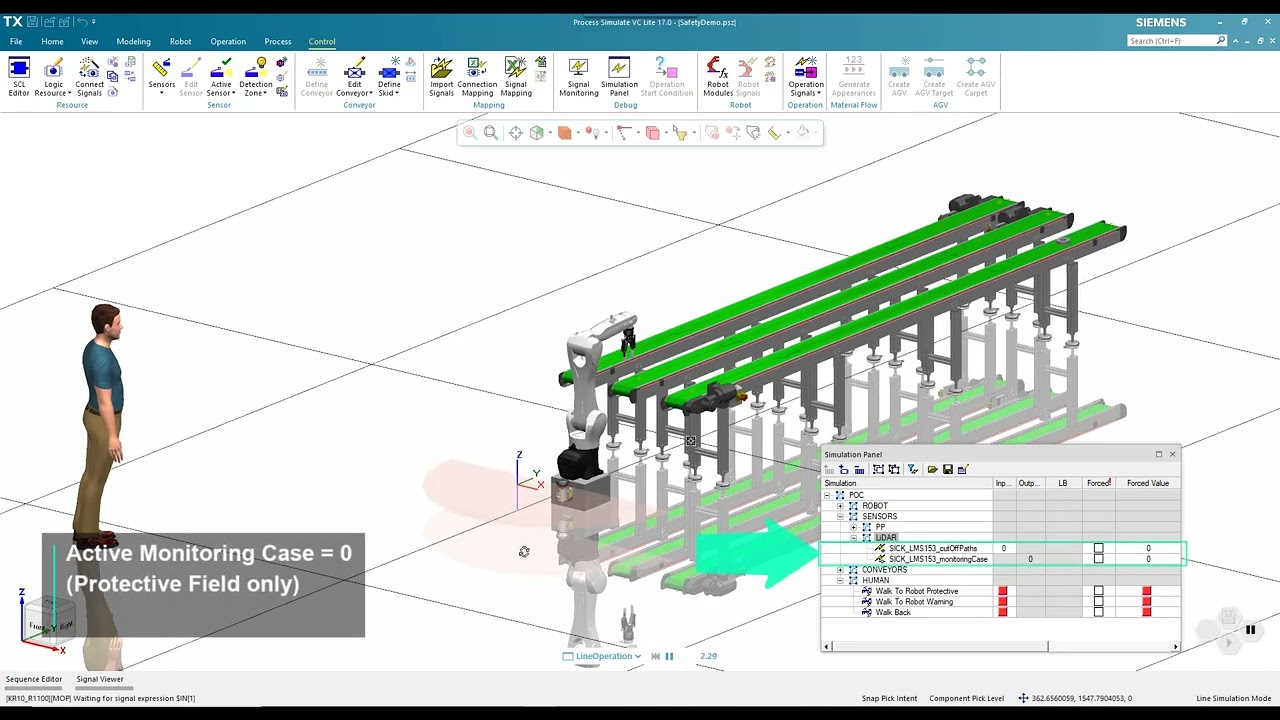Open the Logic Resource dropdown
Image resolution: width=1280 pixels, height=720 pixels.
point(54,77)
